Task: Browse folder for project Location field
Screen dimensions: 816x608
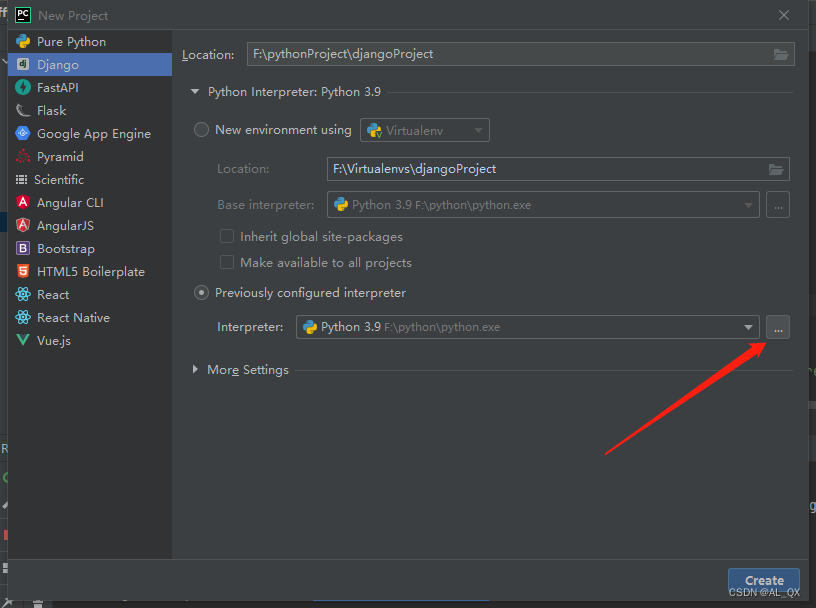Action: point(781,54)
